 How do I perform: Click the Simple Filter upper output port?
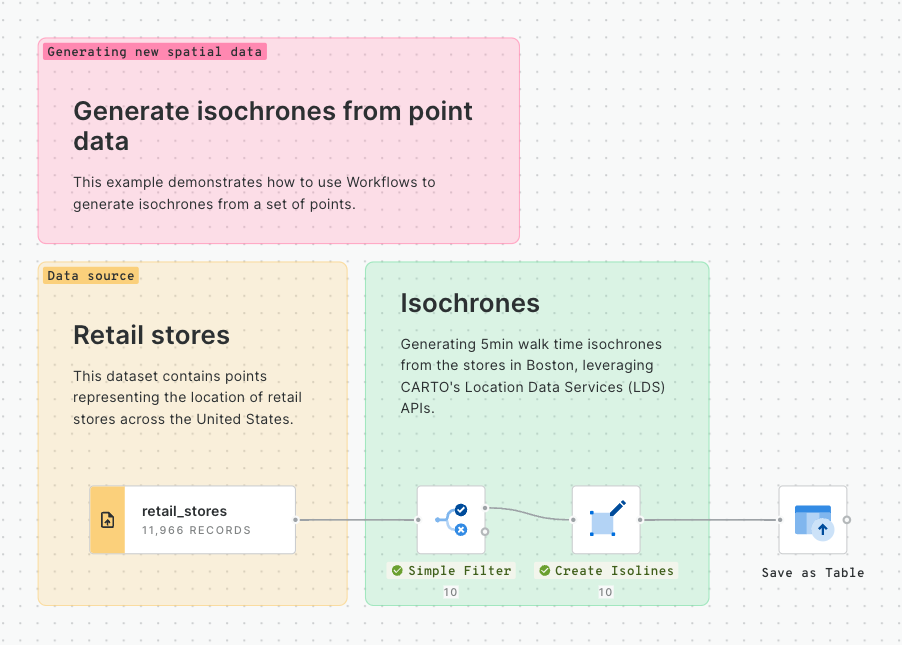pyautogui.click(x=485, y=508)
